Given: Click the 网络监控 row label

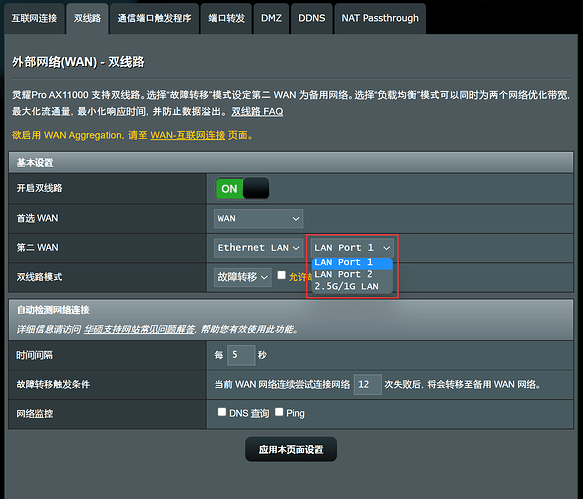Looking at the screenshot, I should click(x=35, y=414).
